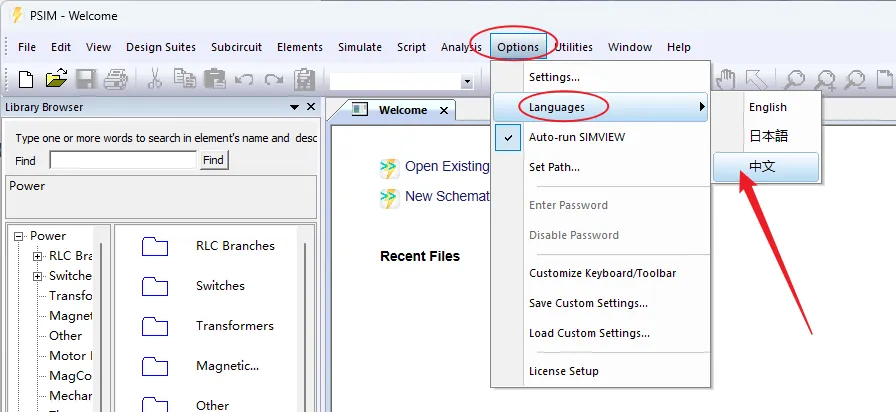Click the Open folder toolbar icon

coord(56,79)
